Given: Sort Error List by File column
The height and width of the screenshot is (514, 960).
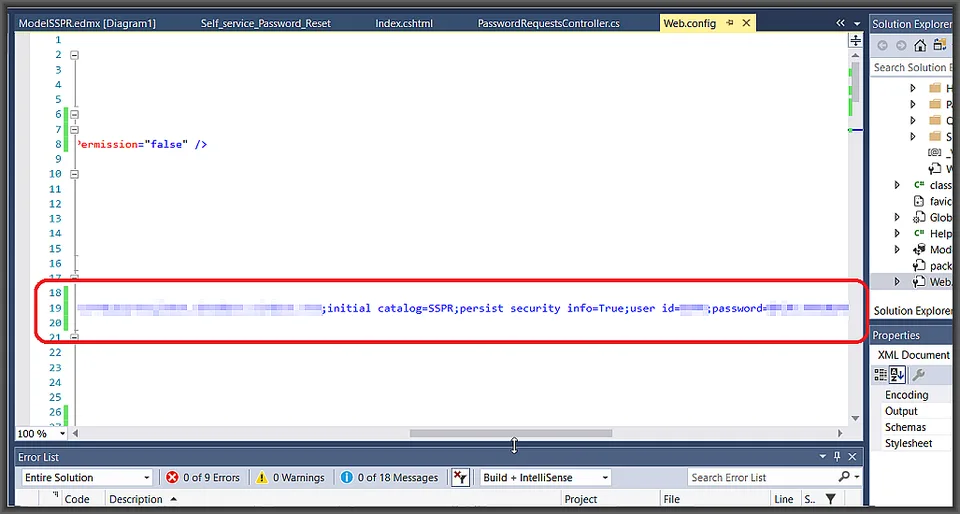Looking at the screenshot, I should coord(672,499).
